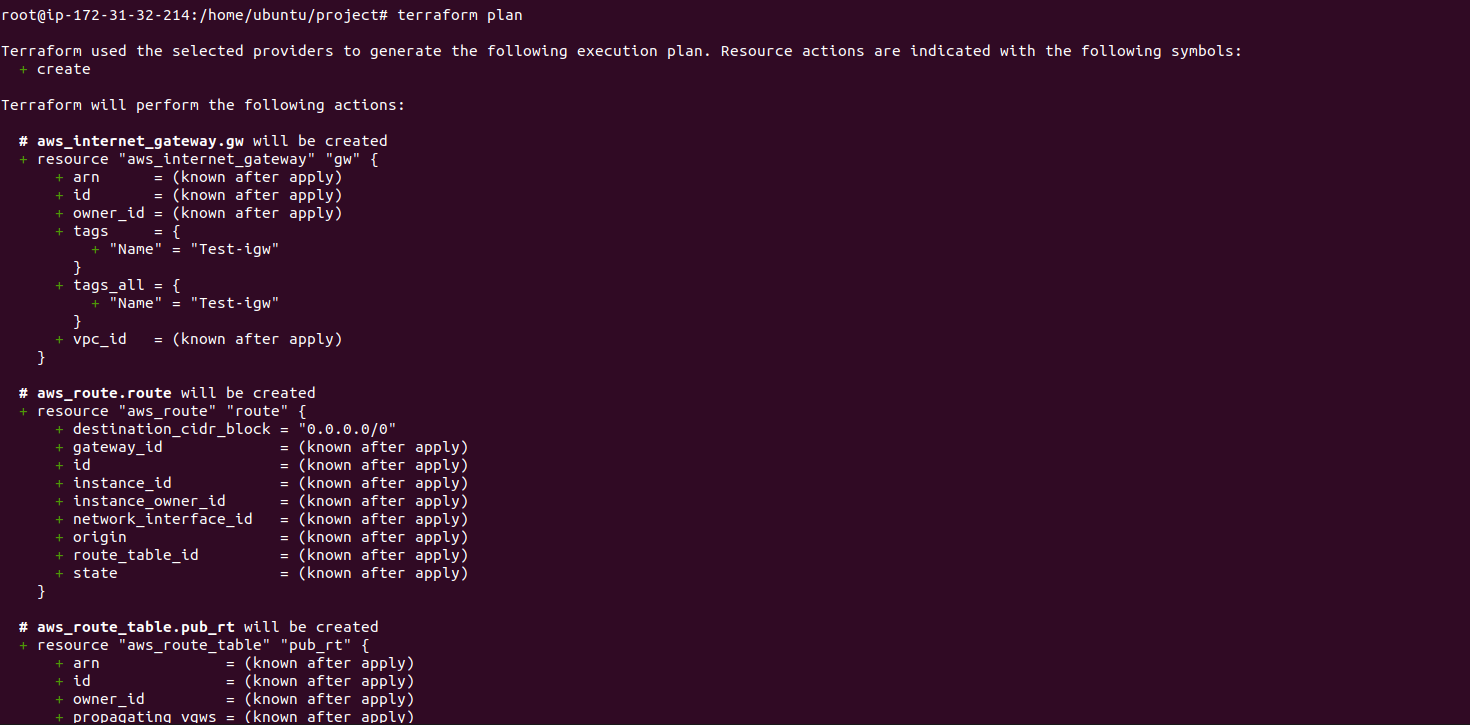
Task: Click the route_table_id attribute line
Action: 262,555
